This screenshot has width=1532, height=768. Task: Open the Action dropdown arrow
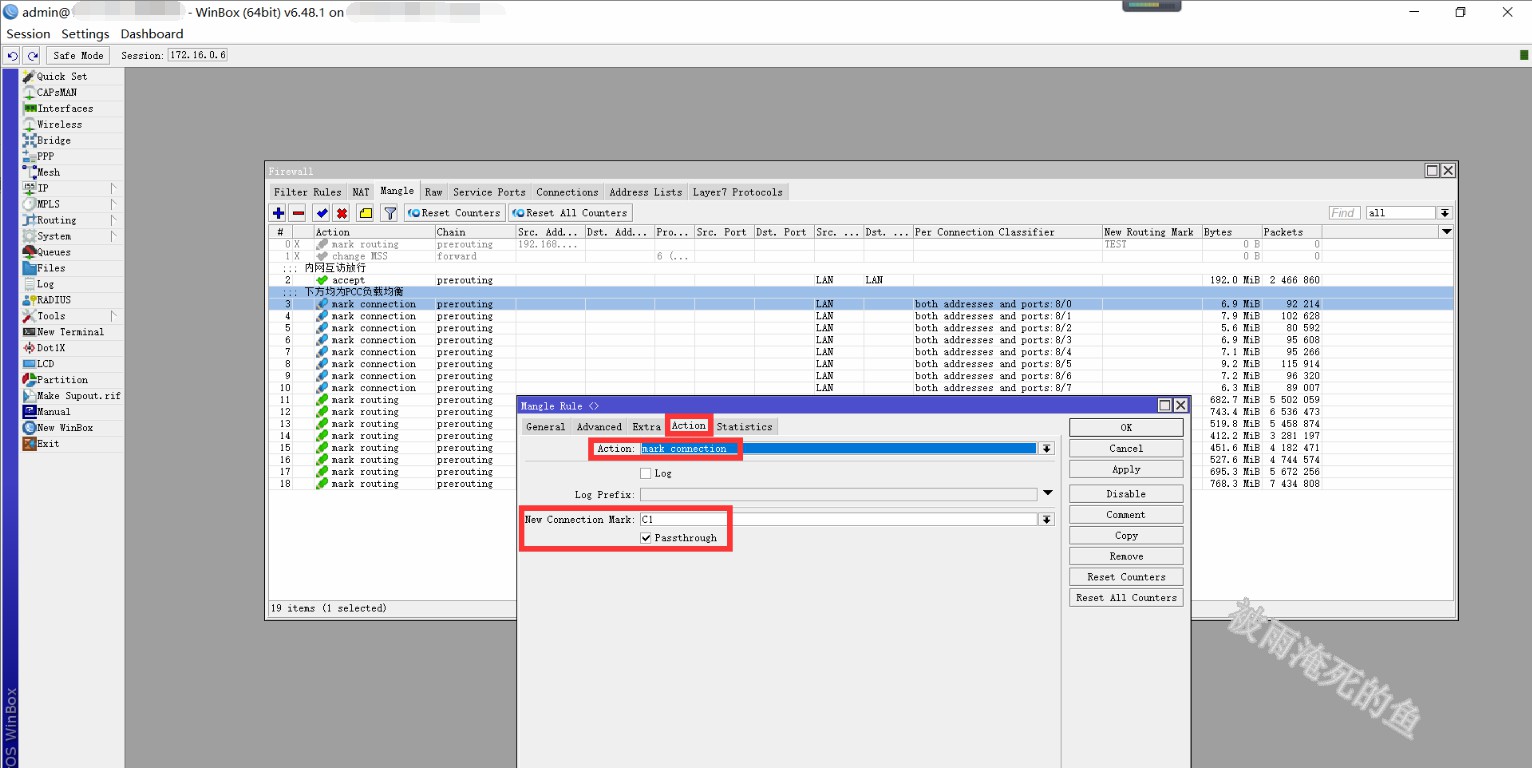(1046, 449)
